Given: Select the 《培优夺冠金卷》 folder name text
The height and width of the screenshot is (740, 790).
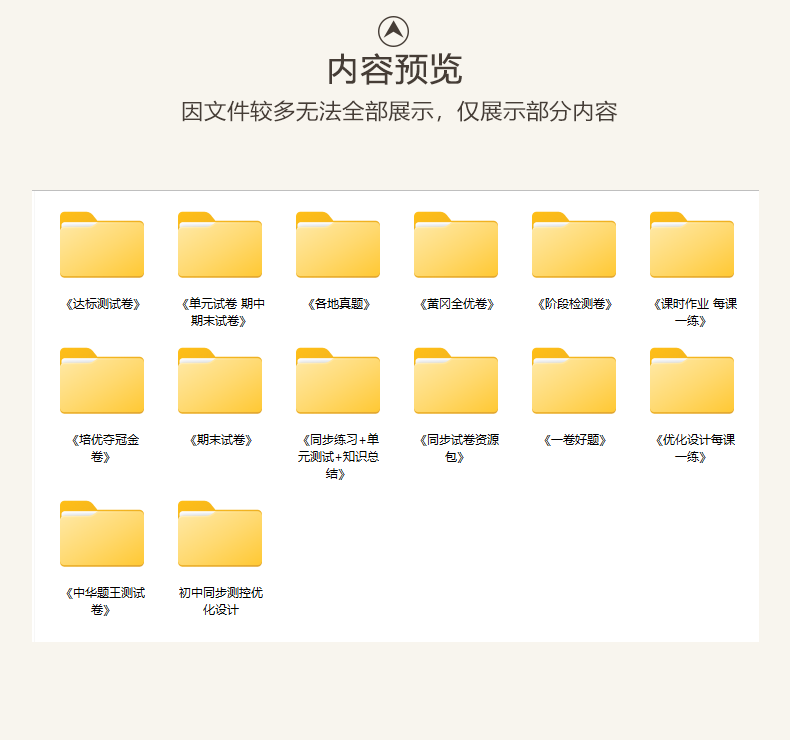Looking at the screenshot, I should [104, 448].
